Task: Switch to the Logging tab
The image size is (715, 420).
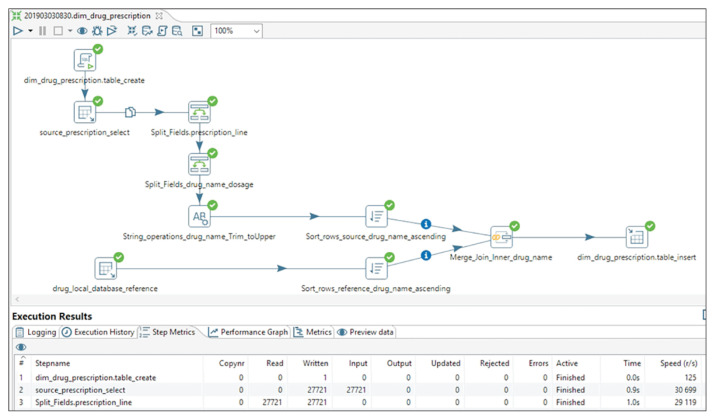Action: [36, 332]
